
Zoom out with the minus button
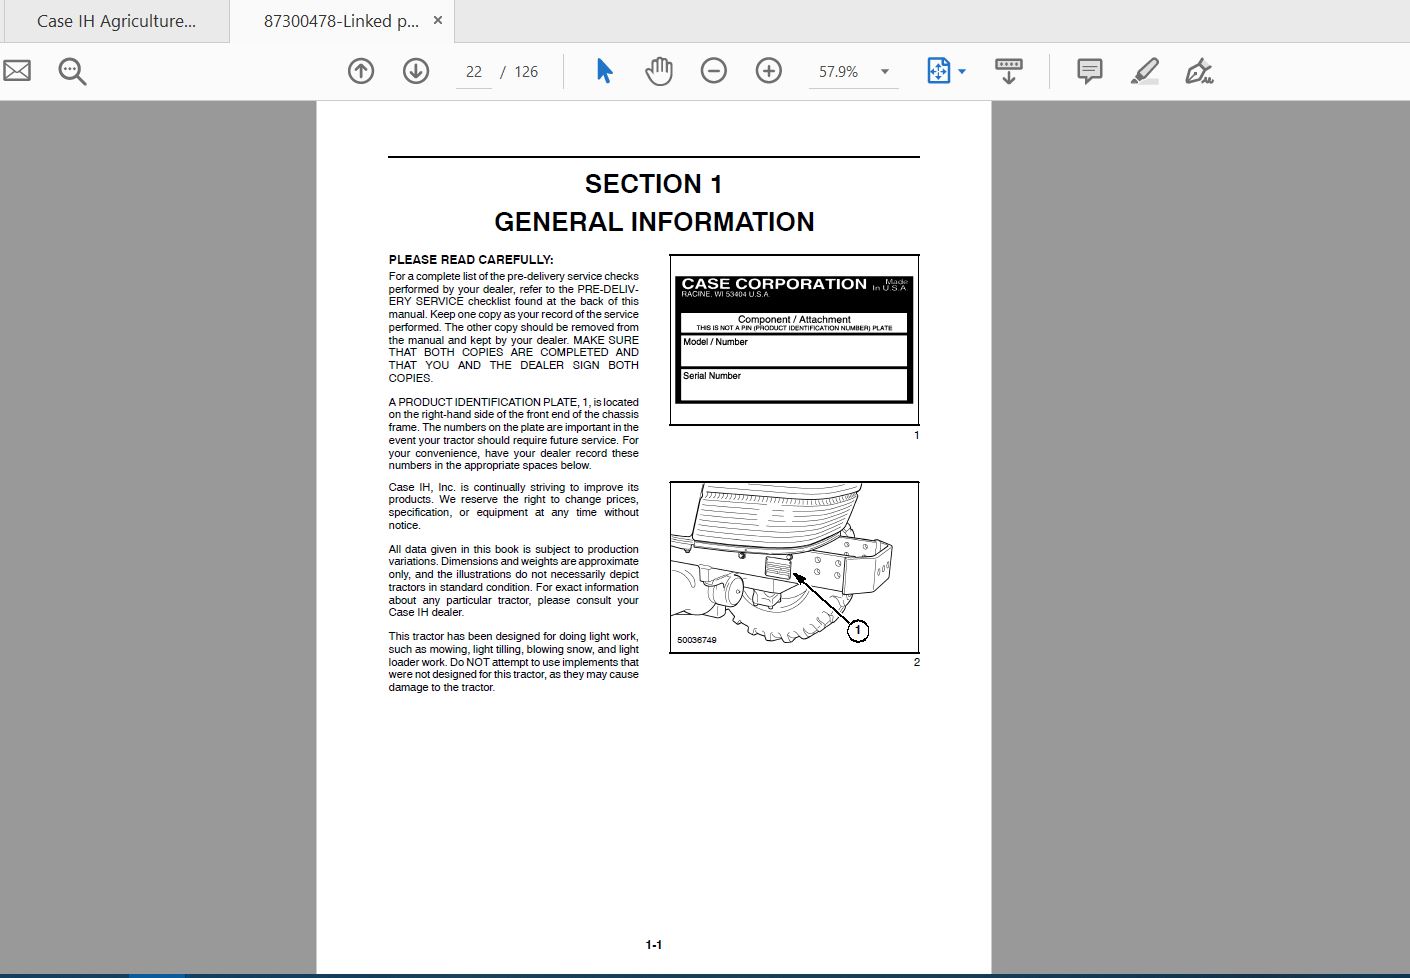coord(714,71)
